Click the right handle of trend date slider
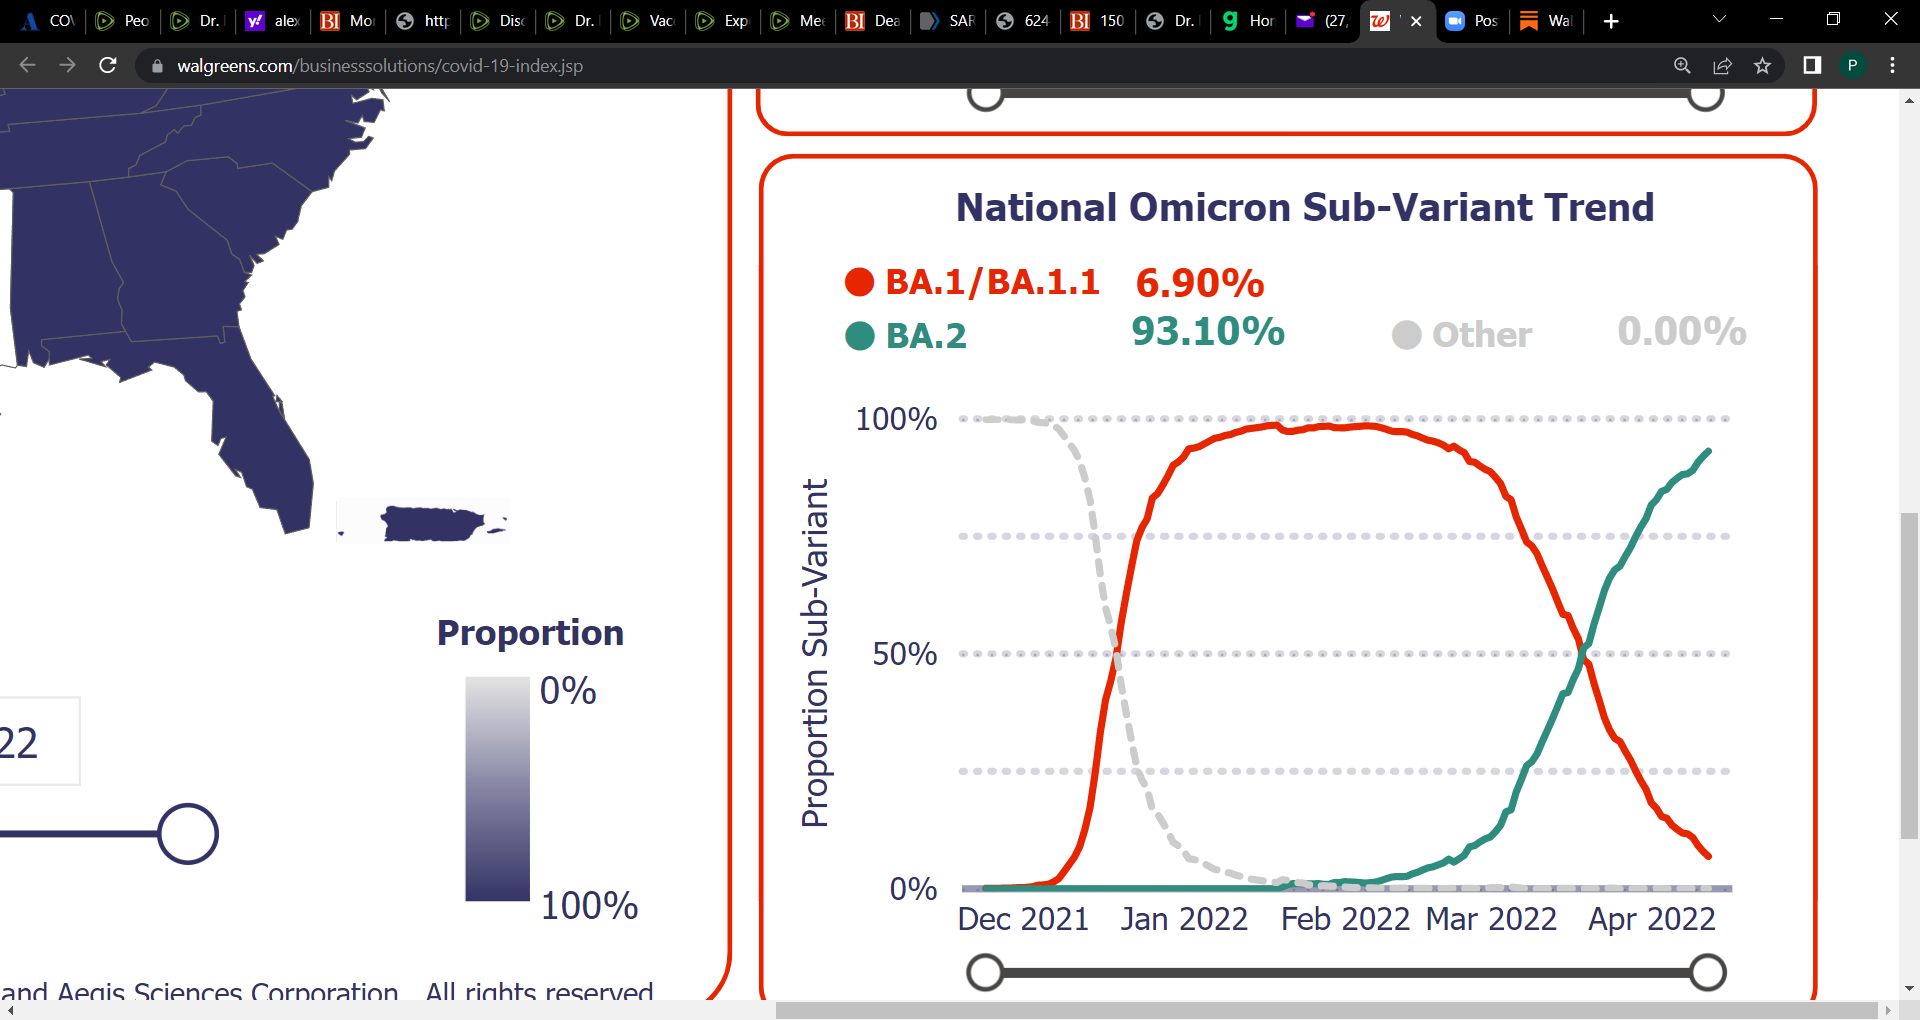This screenshot has height=1020, width=1920. [x=1707, y=972]
